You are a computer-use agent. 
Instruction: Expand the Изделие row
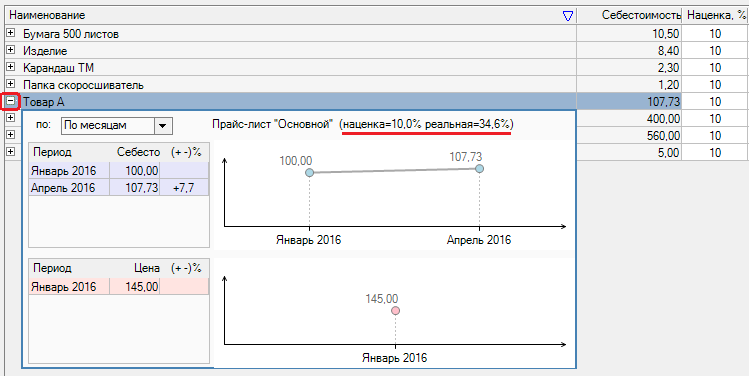point(11,50)
